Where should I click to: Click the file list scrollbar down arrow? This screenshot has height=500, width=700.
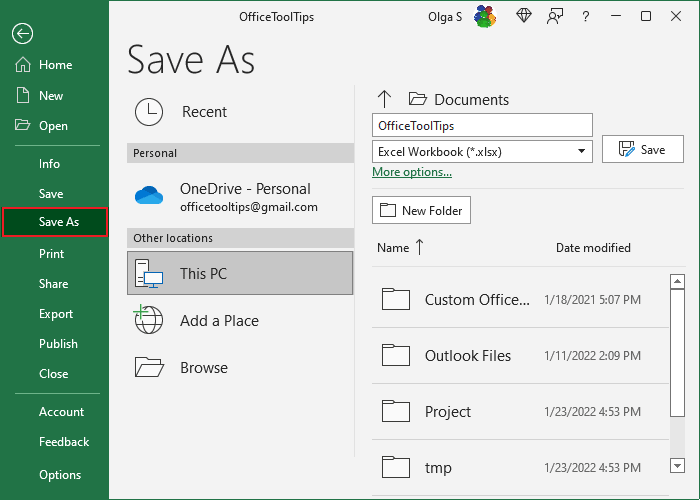(677, 466)
